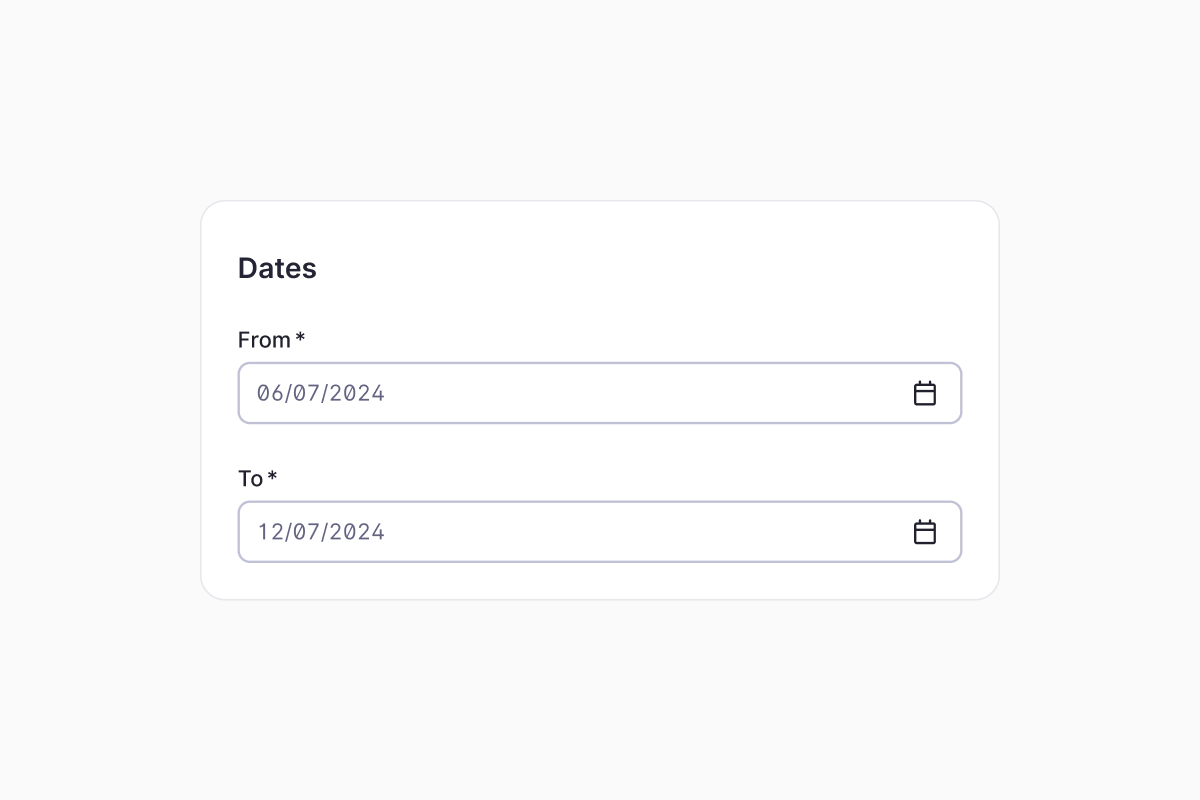Screen dimensions: 1200x800
Task: Click the required asterisk beside To
Action: (x=272, y=477)
